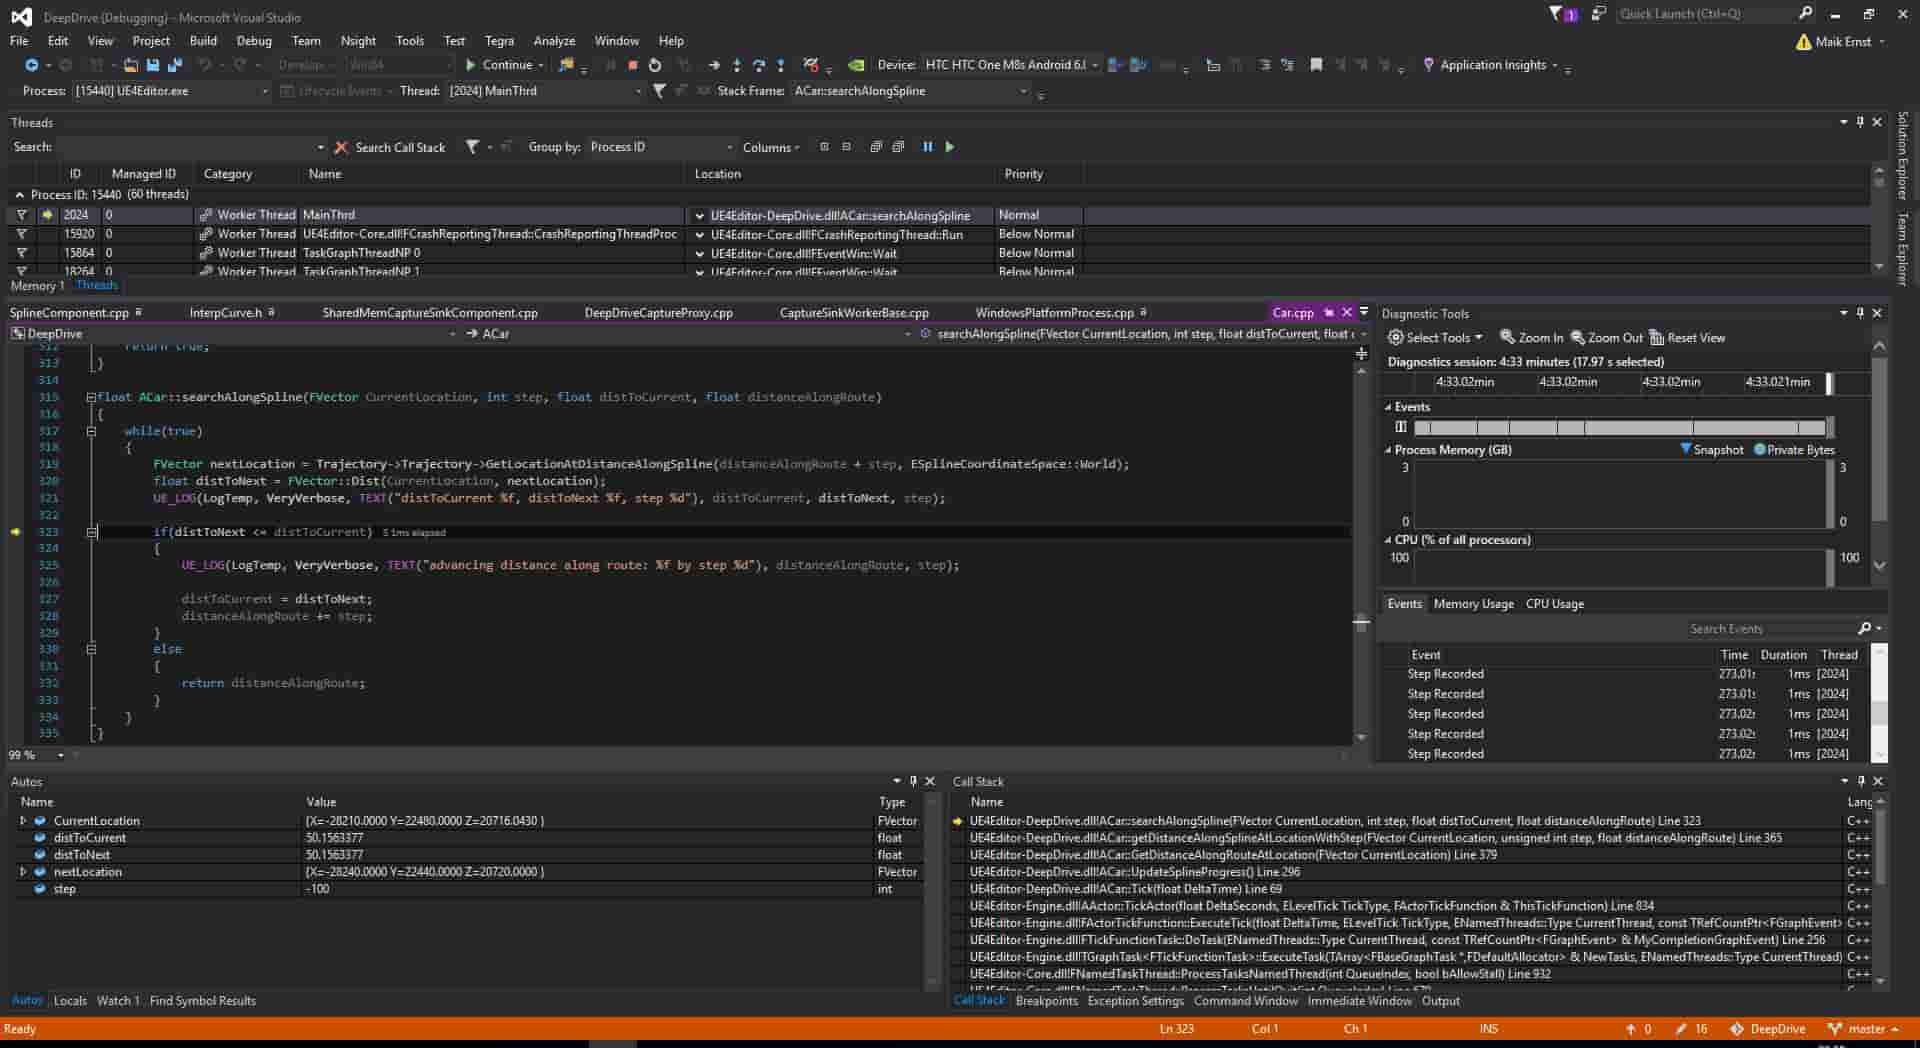Viewport: 1920px width, 1048px height.
Task: Toggle the Private Bytes legend in Process Memory
Action: [1795, 450]
